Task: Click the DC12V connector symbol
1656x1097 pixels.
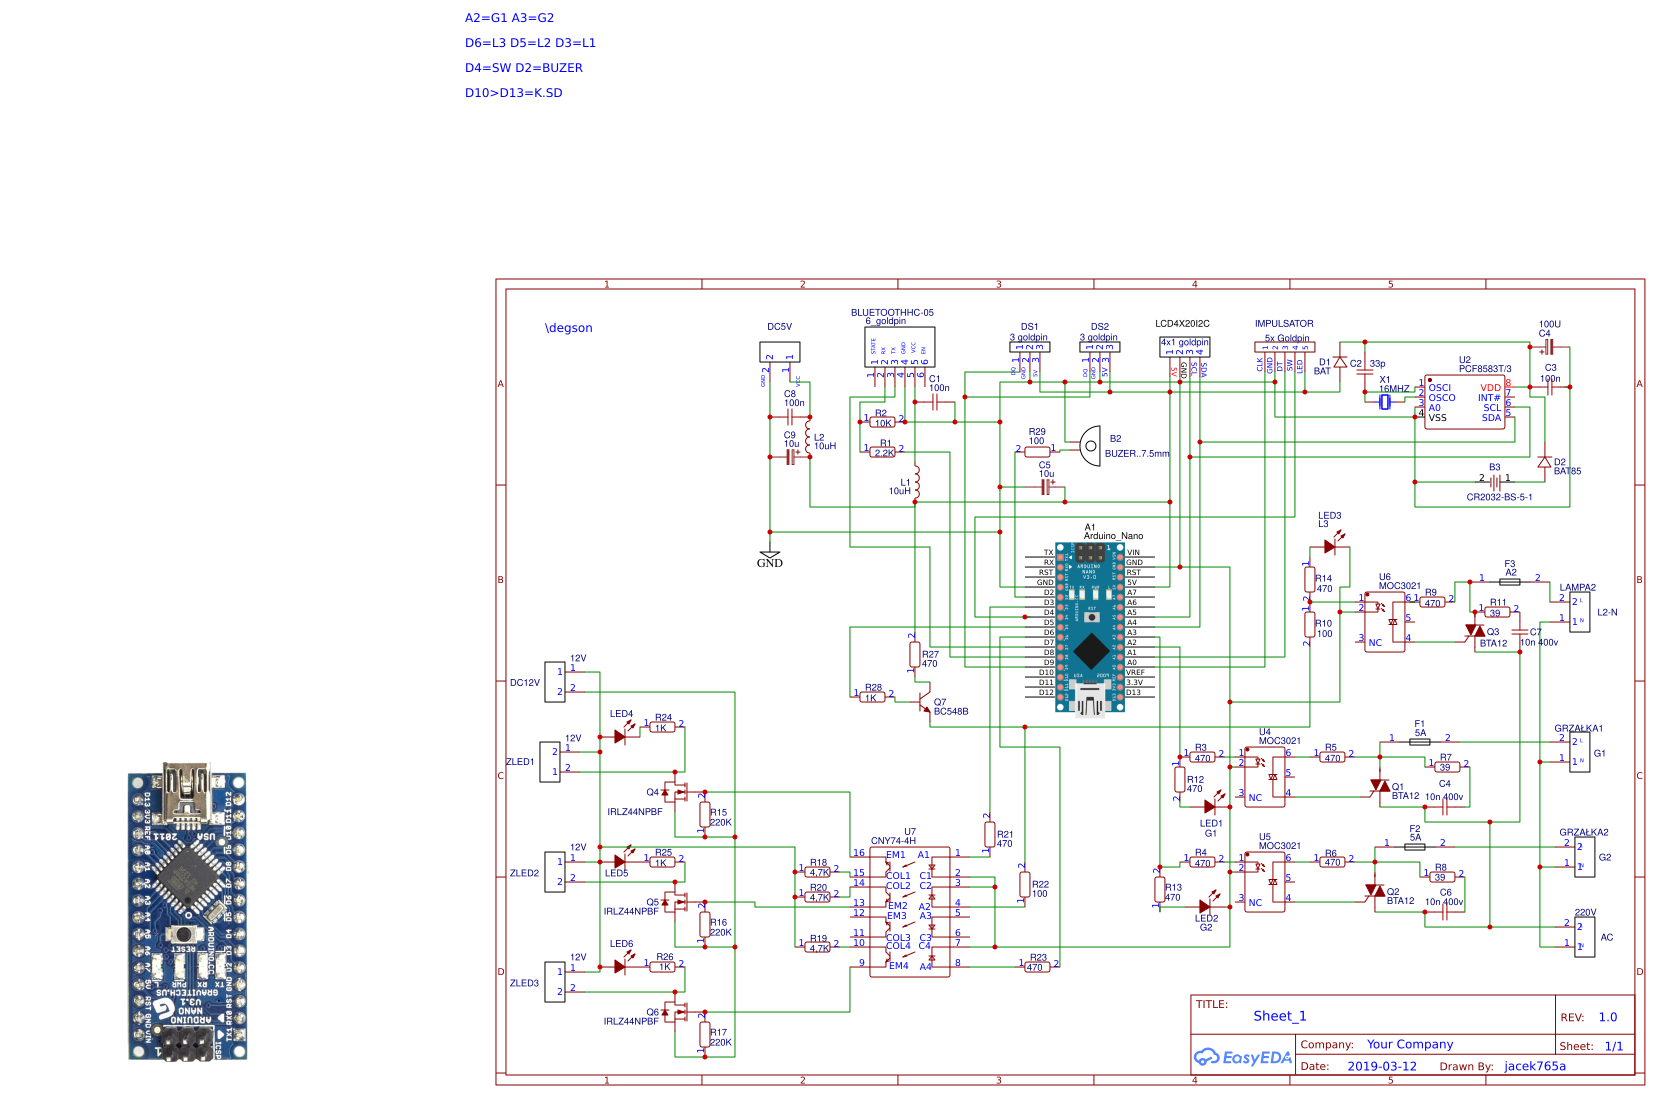Action: (554, 681)
